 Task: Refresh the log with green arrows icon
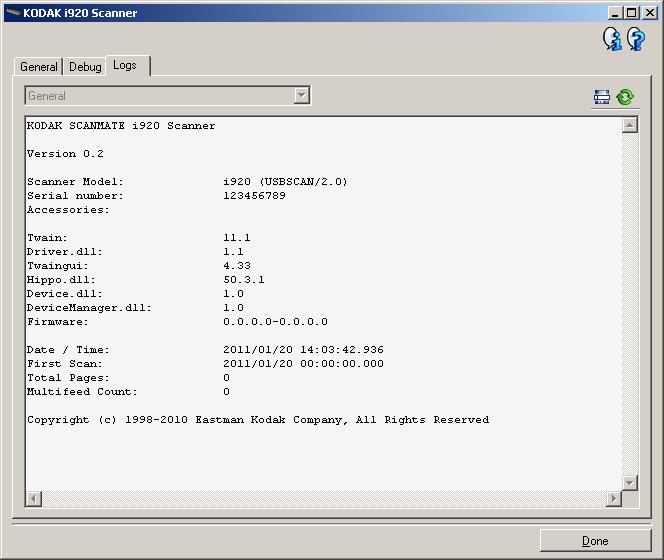(x=625, y=97)
